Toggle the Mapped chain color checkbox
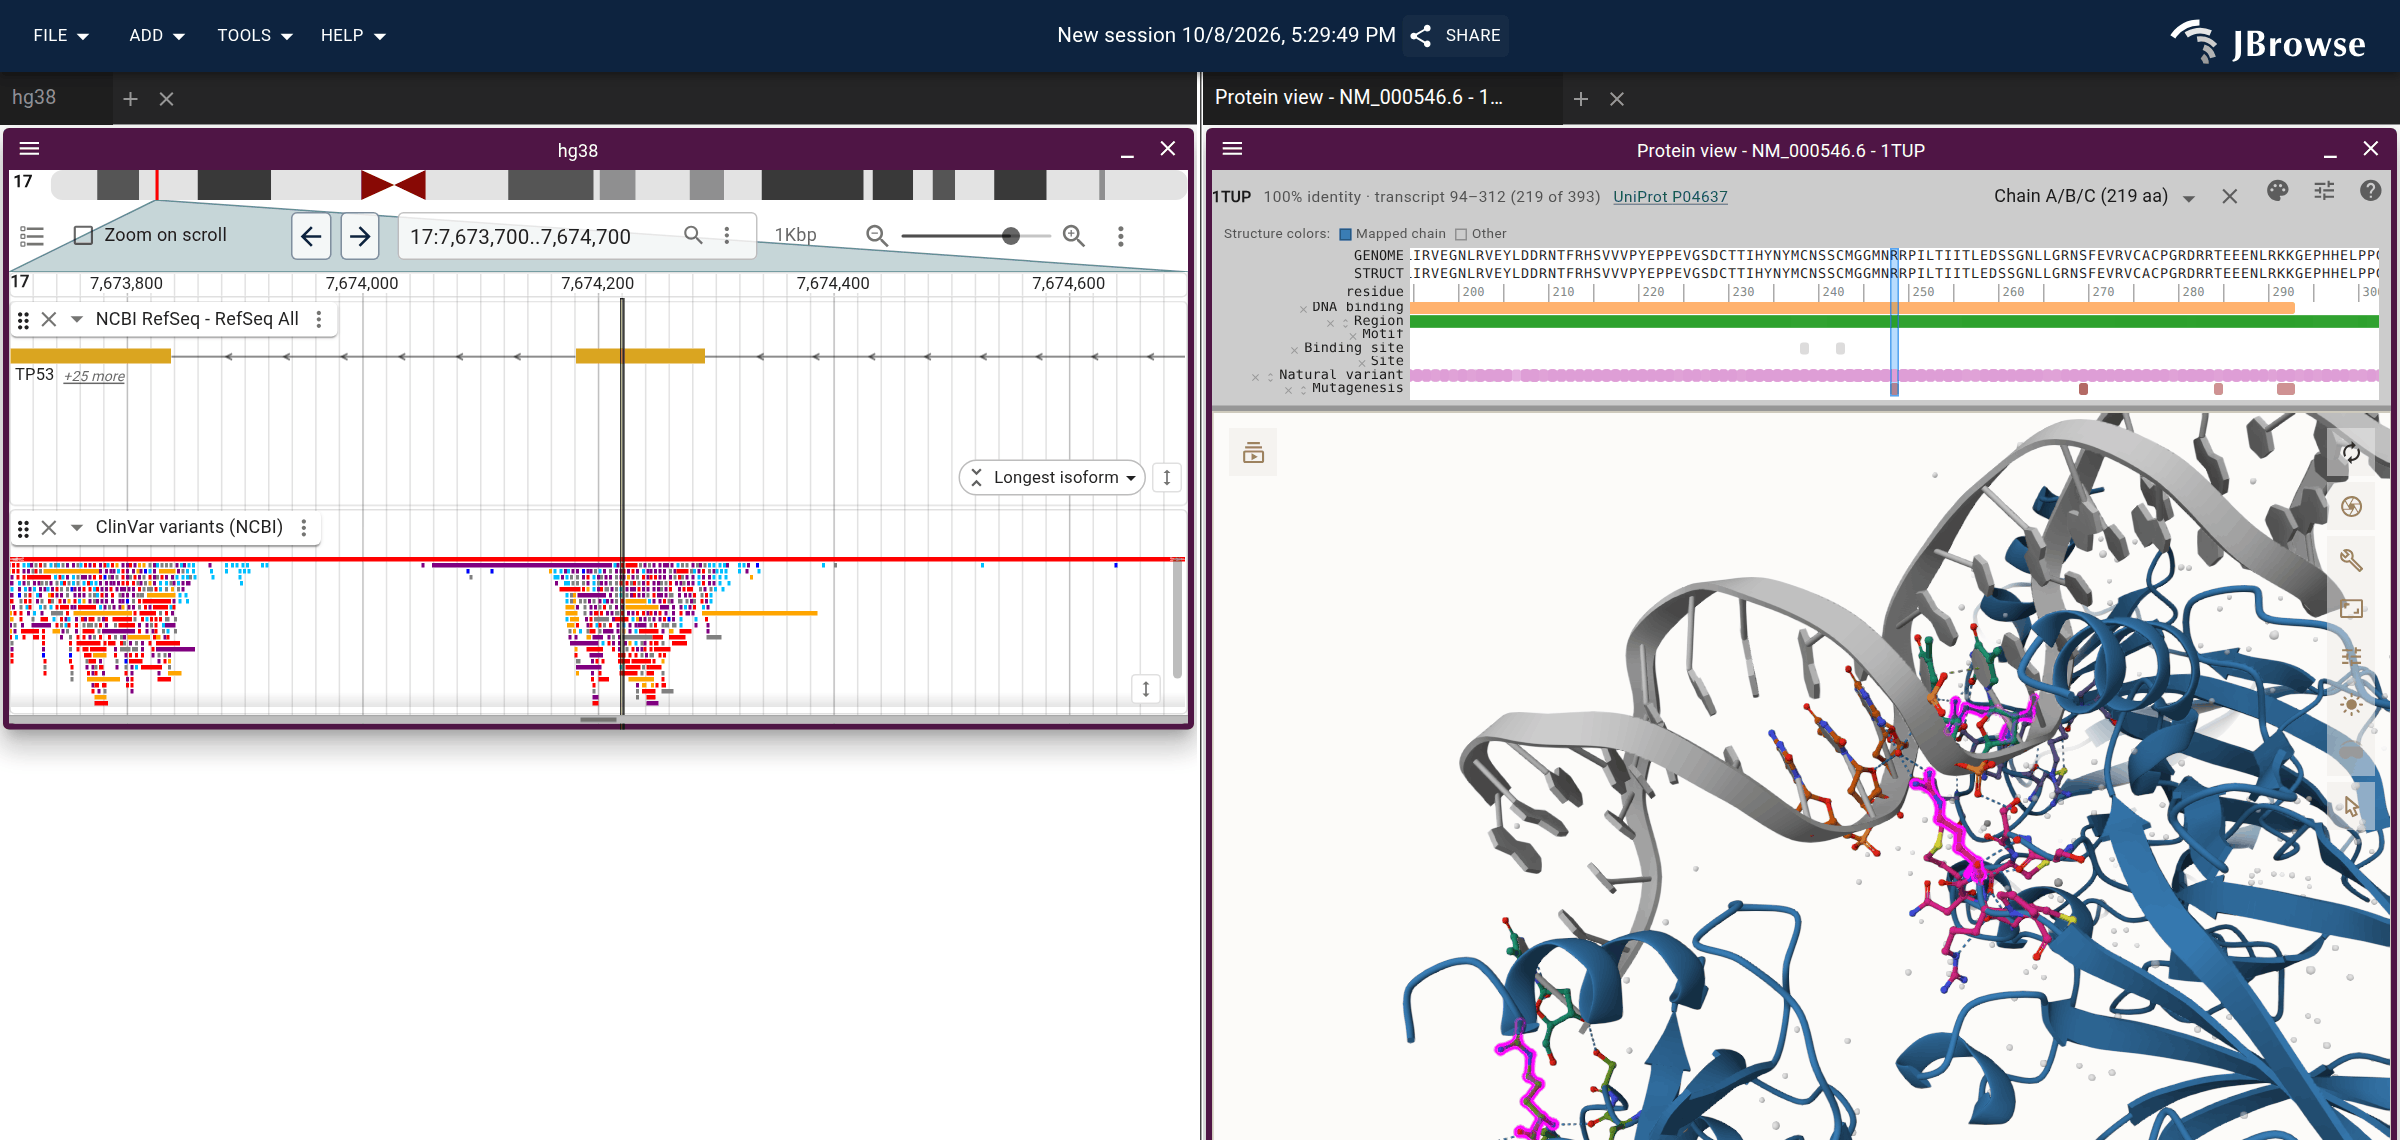The width and height of the screenshot is (2400, 1140). [1345, 234]
